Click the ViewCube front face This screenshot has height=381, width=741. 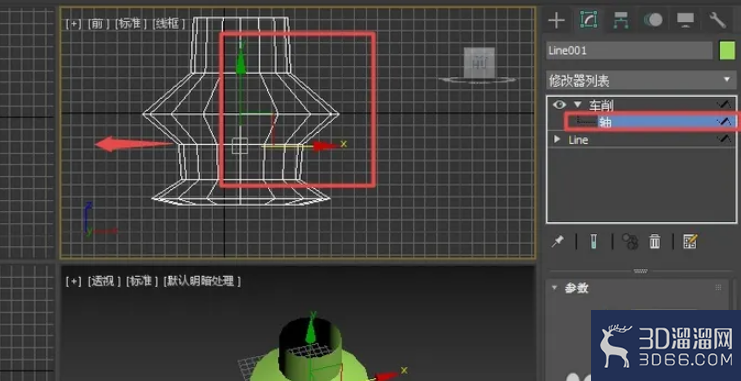click(479, 62)
